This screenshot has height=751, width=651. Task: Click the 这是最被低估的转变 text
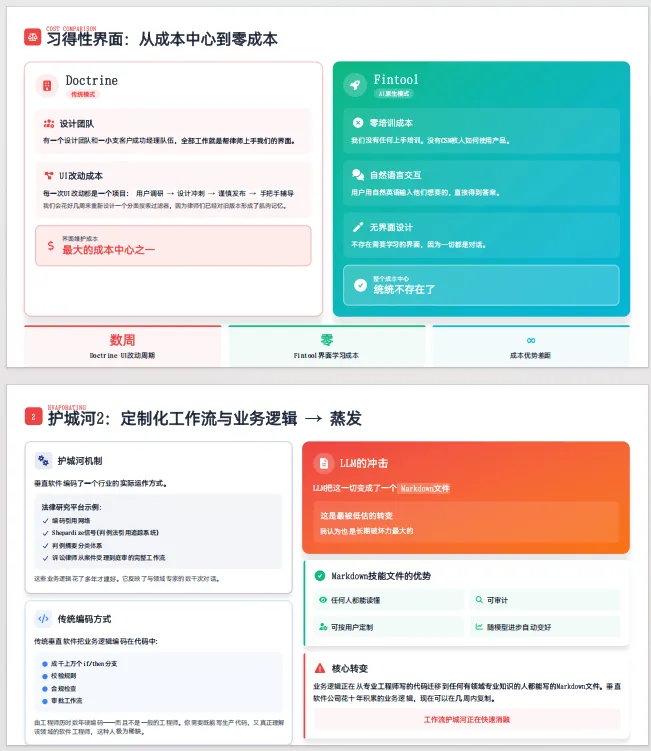[x=356, y=515]
